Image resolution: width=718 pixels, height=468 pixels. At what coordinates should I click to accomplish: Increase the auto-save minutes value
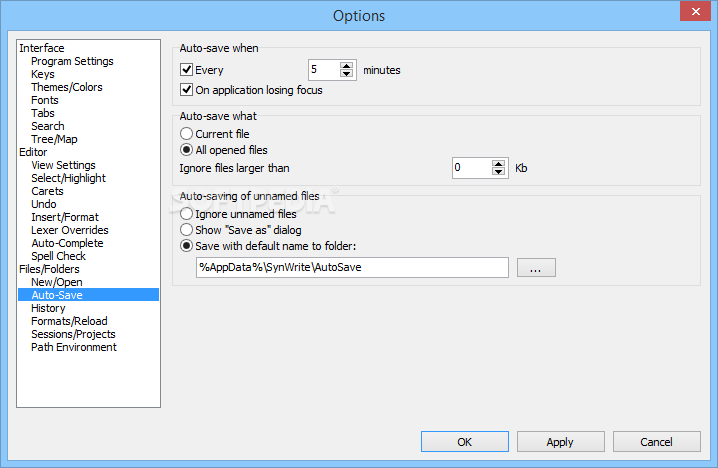click(347, 65)
